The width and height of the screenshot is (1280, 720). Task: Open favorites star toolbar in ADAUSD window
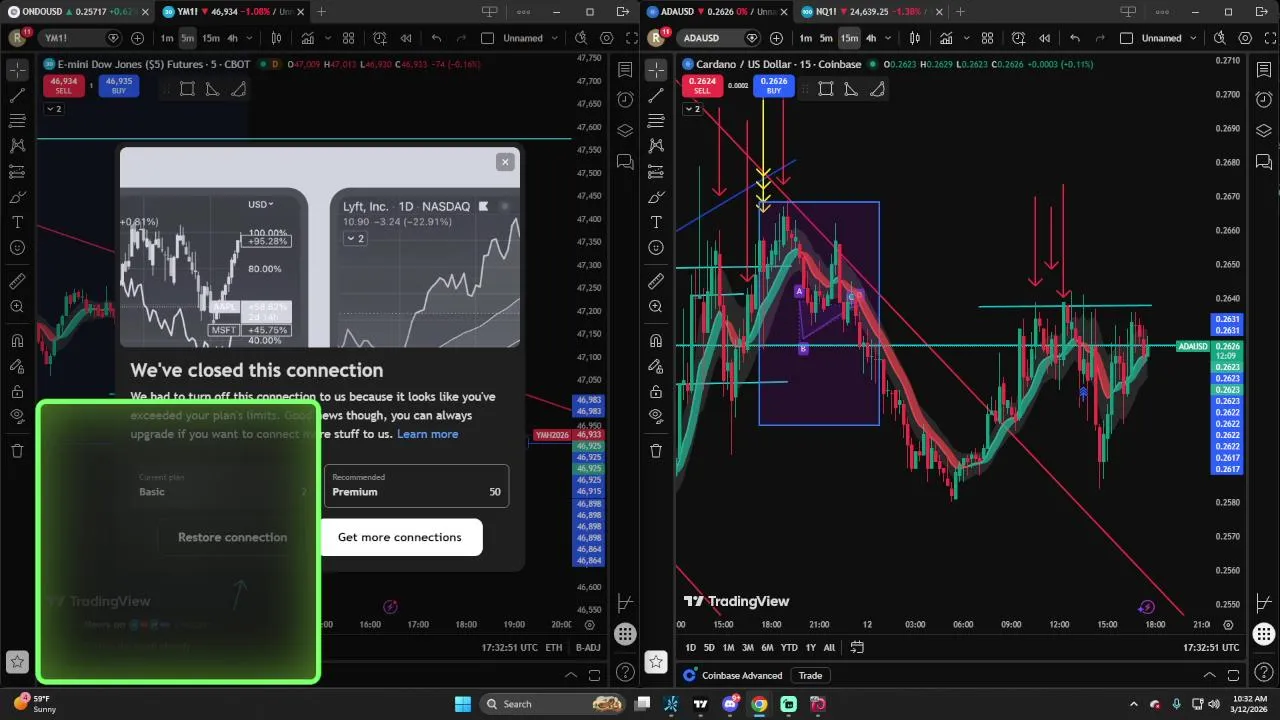pyautogui.click(x=656, y=661)
